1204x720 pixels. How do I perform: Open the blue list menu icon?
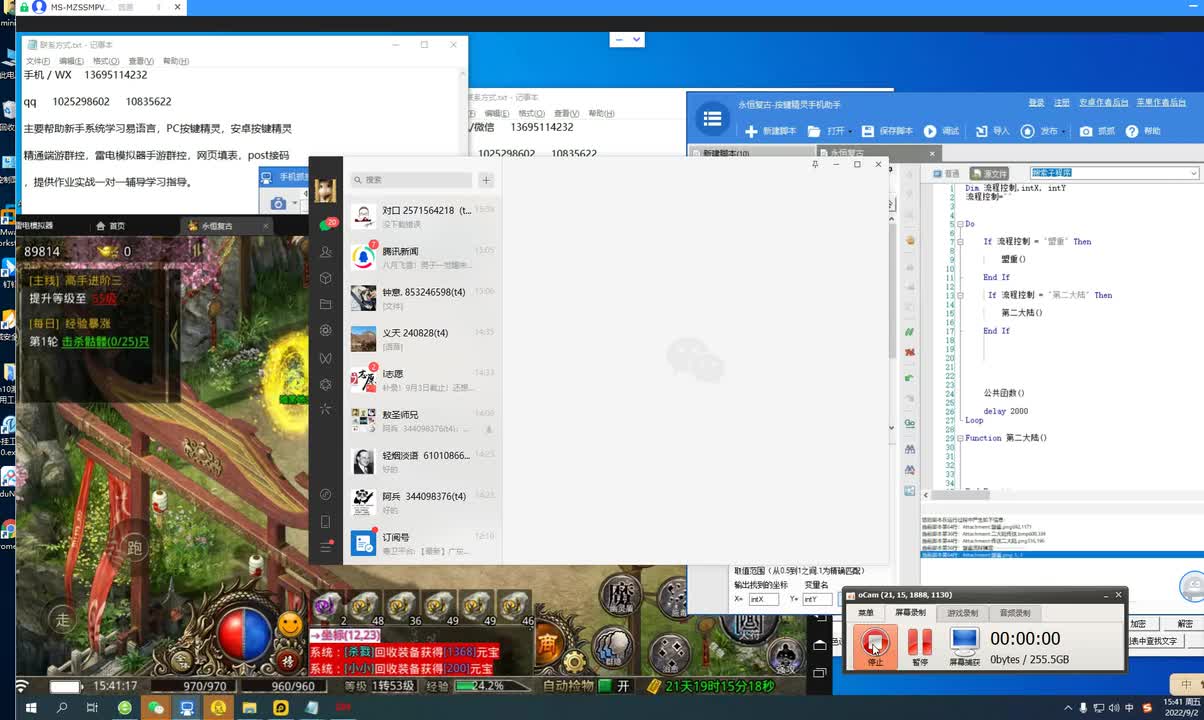coord(712,118)
